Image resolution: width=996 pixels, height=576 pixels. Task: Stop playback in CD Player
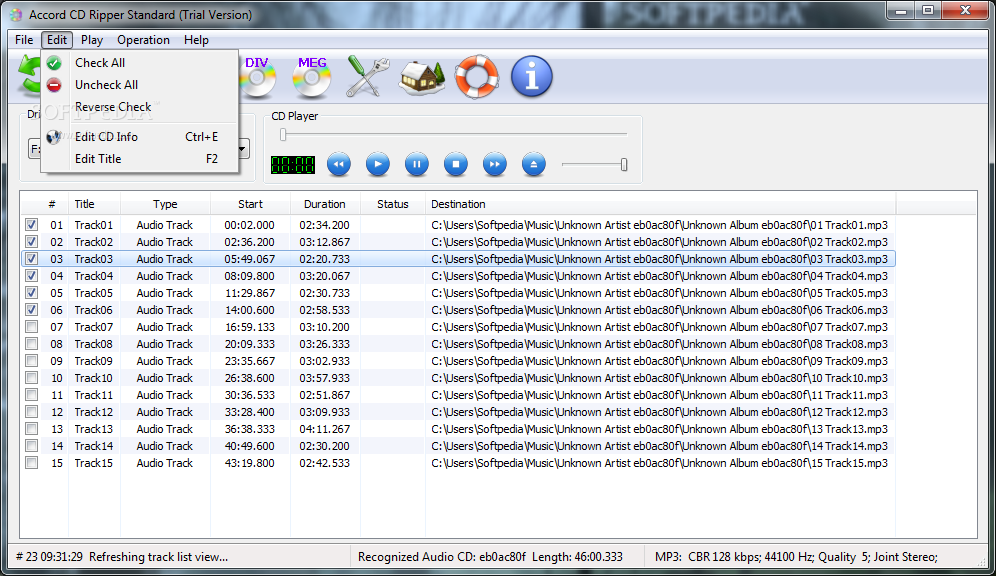[455, 164]
